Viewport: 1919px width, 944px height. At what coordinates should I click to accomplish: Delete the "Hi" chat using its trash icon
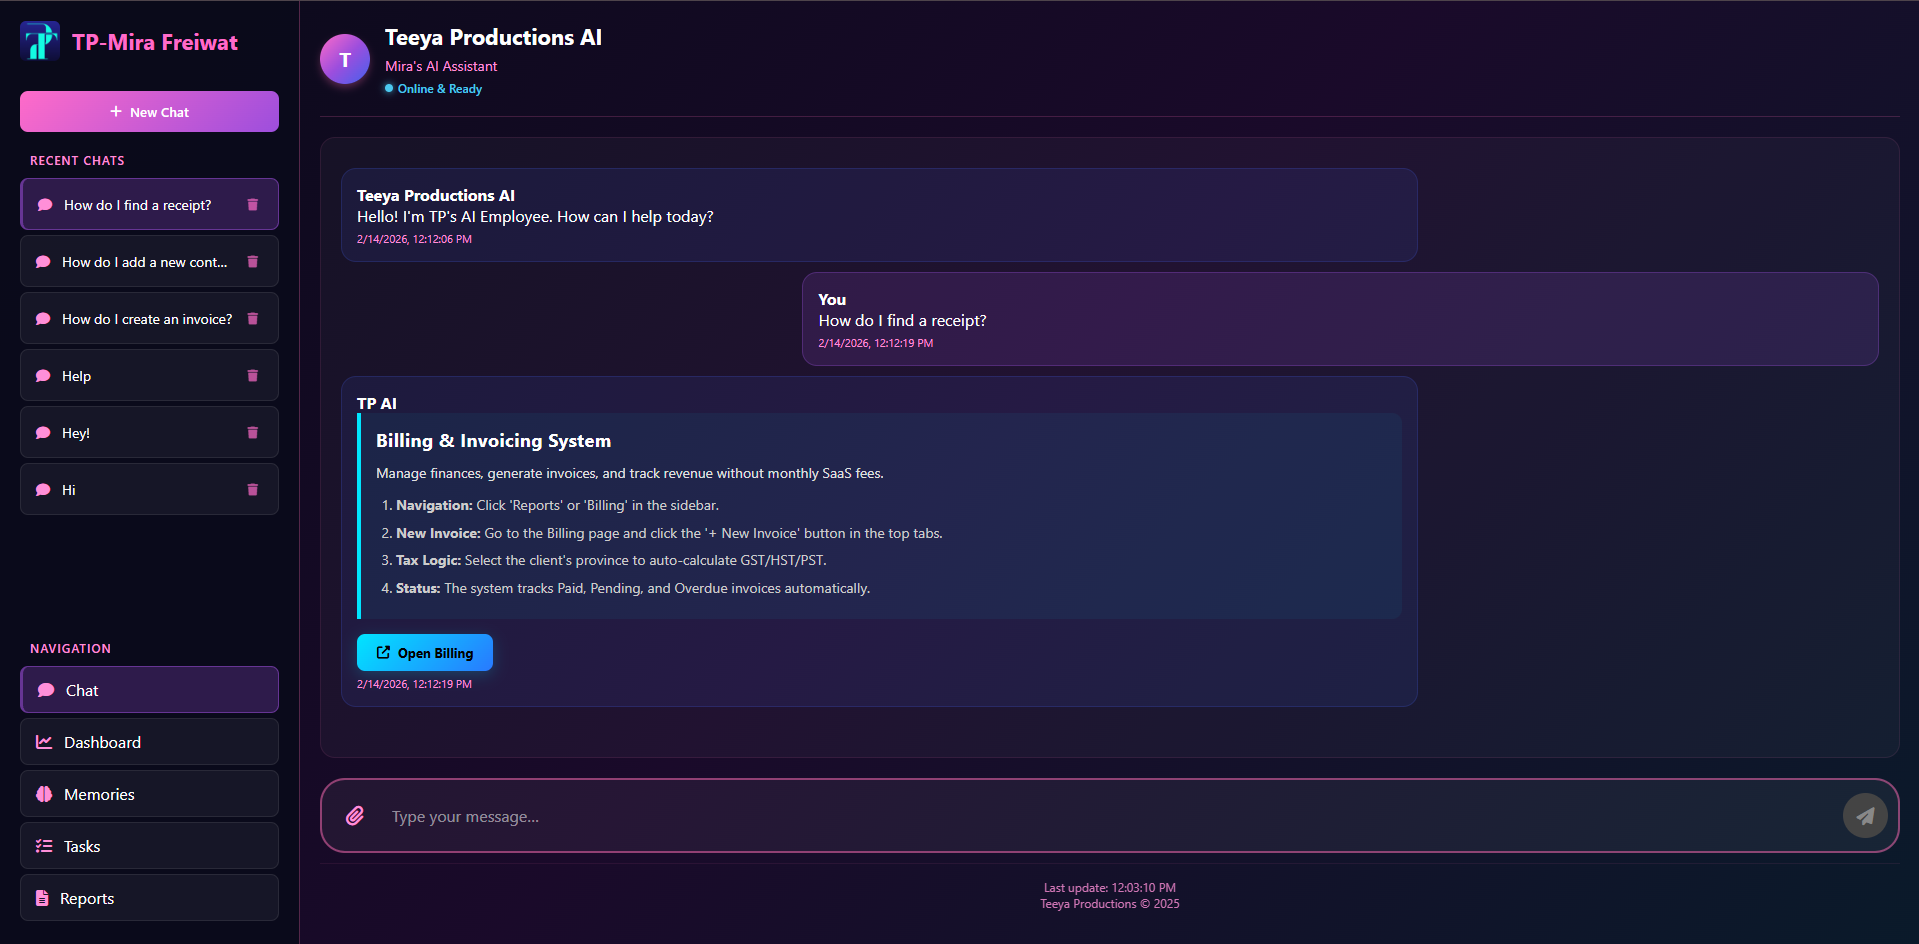tap(251, 489)
